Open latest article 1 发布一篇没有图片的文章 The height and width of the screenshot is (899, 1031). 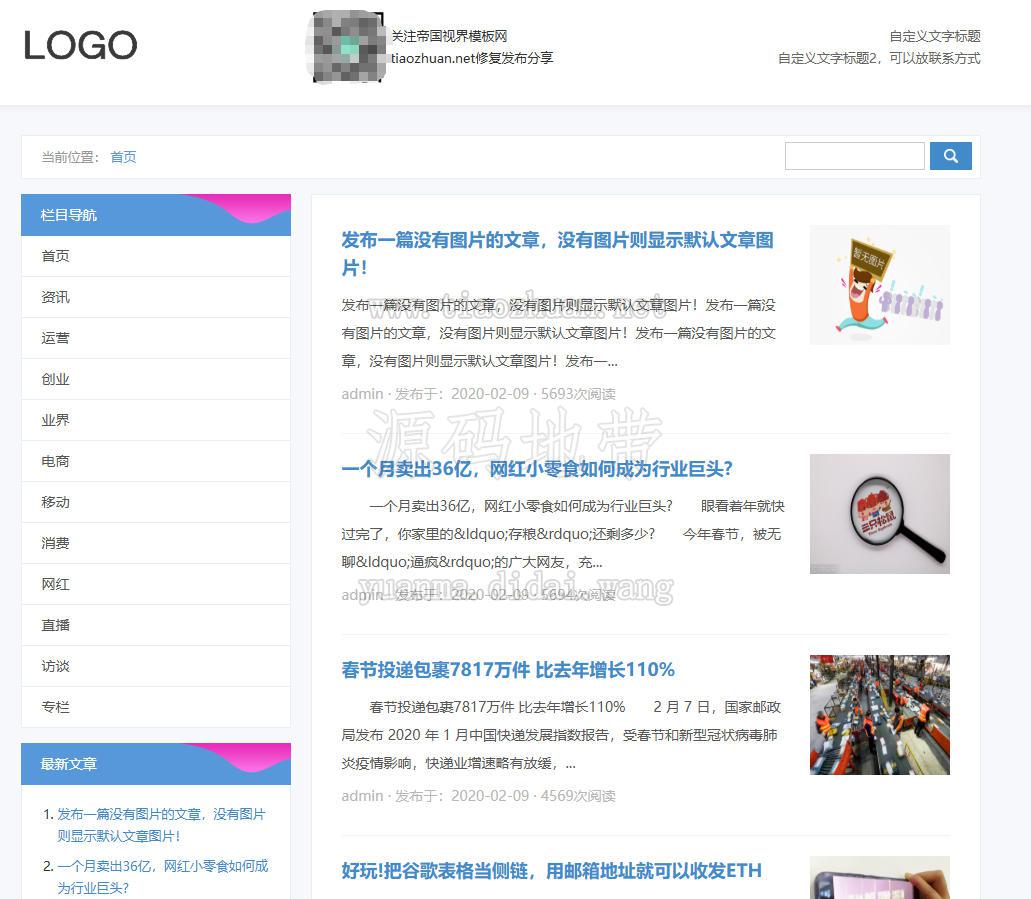pyautogui.click(x=161, y=825)
